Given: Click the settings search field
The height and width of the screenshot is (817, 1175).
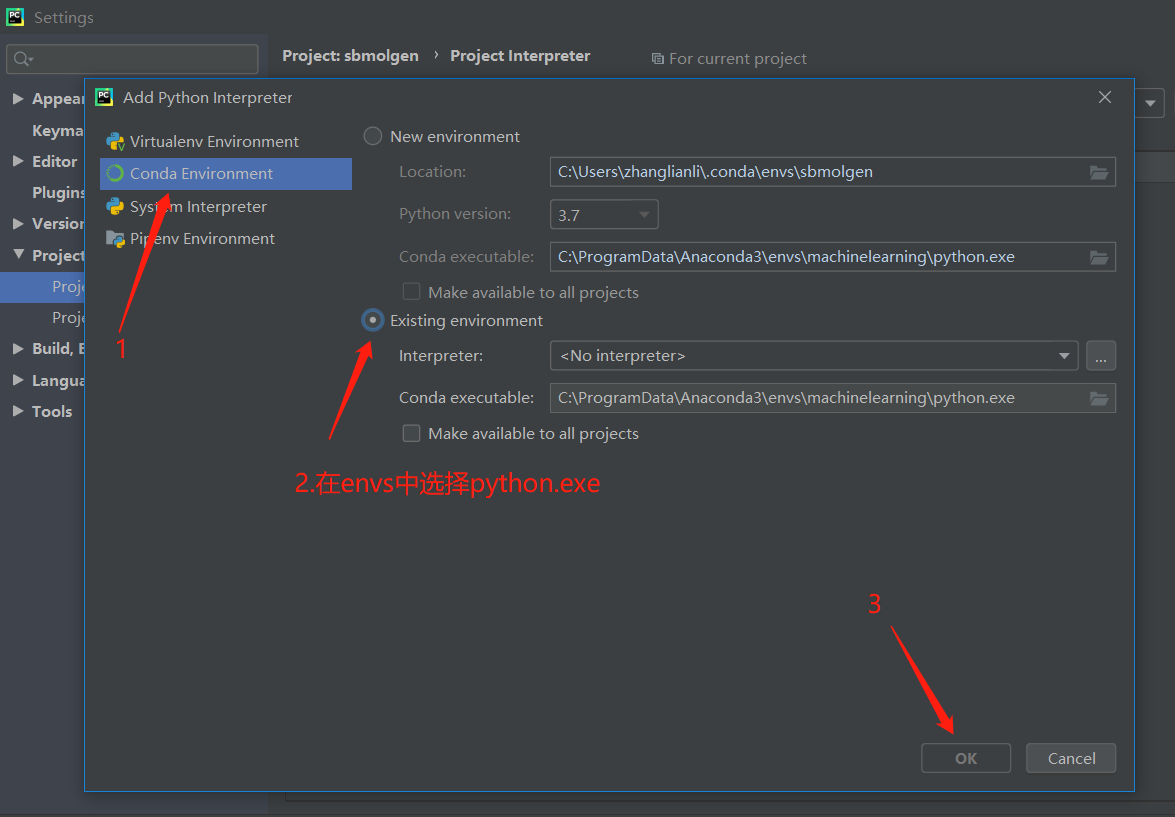Looking at the screenshot, I should pyautogui.click(x=132, y=58).
